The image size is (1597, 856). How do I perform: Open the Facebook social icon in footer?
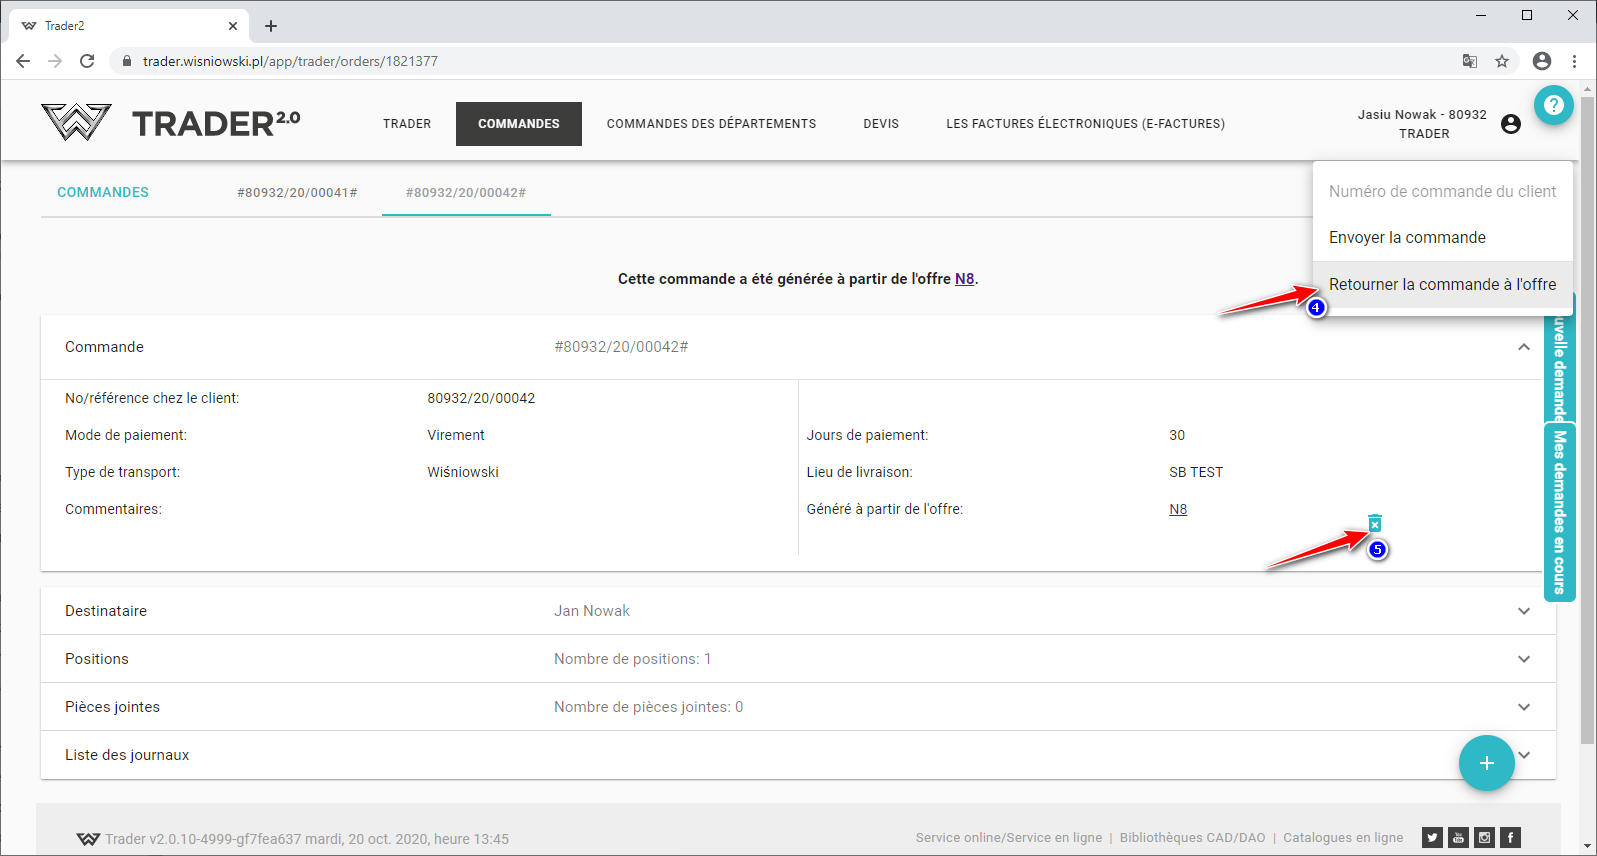[x=1510, y=838]
